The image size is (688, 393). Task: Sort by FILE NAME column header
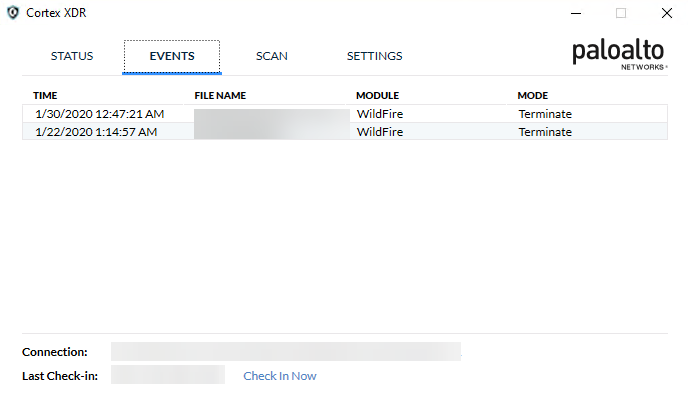pos(220,96)
